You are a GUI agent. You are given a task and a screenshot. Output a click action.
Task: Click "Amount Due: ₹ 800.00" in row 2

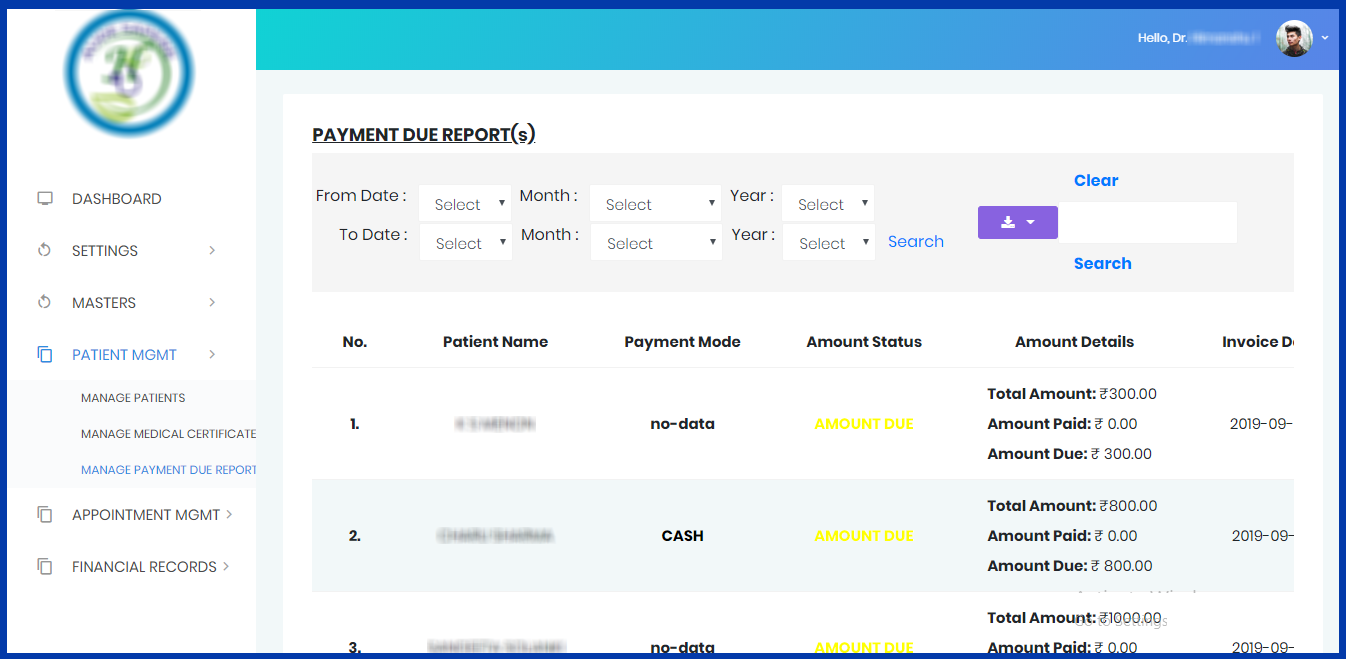(x=1070, y=566)
